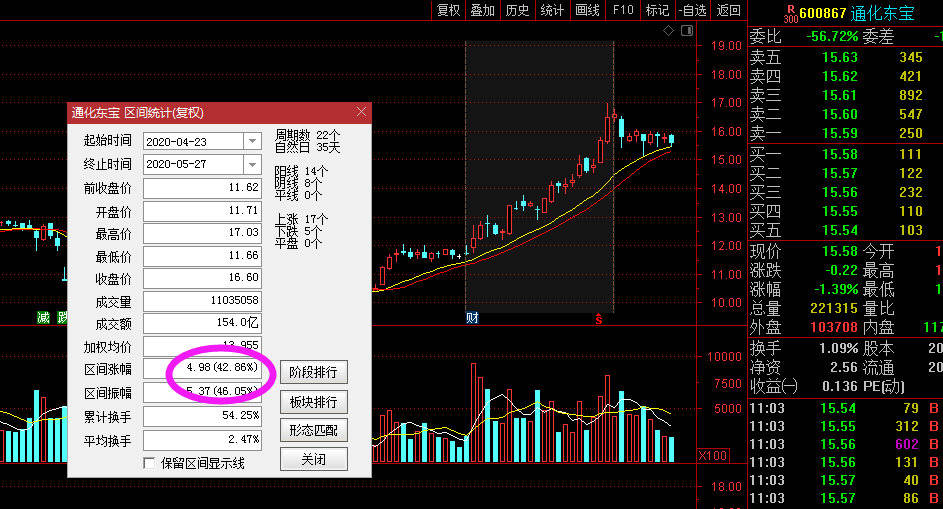Close the 区间统计 dialog with the X

click(x=361, y=112)
